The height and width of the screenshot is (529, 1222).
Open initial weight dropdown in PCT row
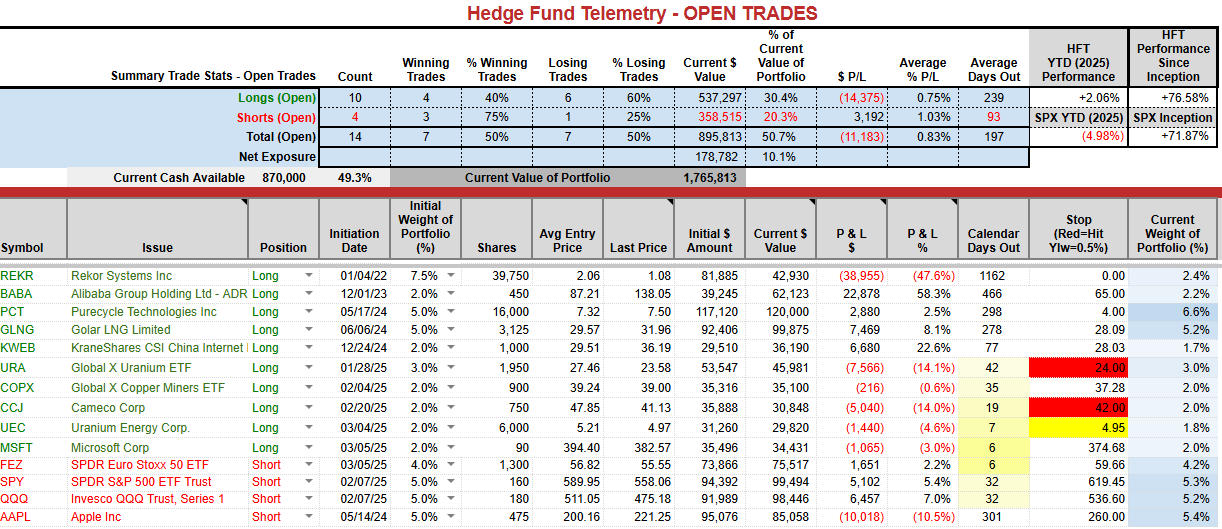pyautogui.click(x=452, y=312)
